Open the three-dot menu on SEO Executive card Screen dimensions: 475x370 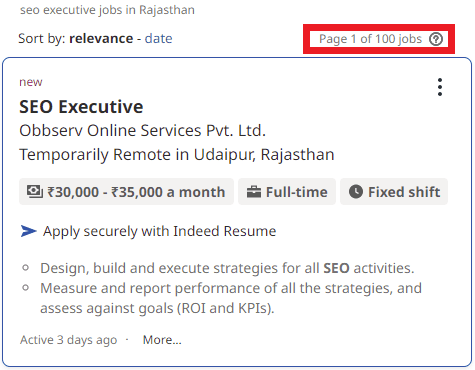[x=440, y=87]
